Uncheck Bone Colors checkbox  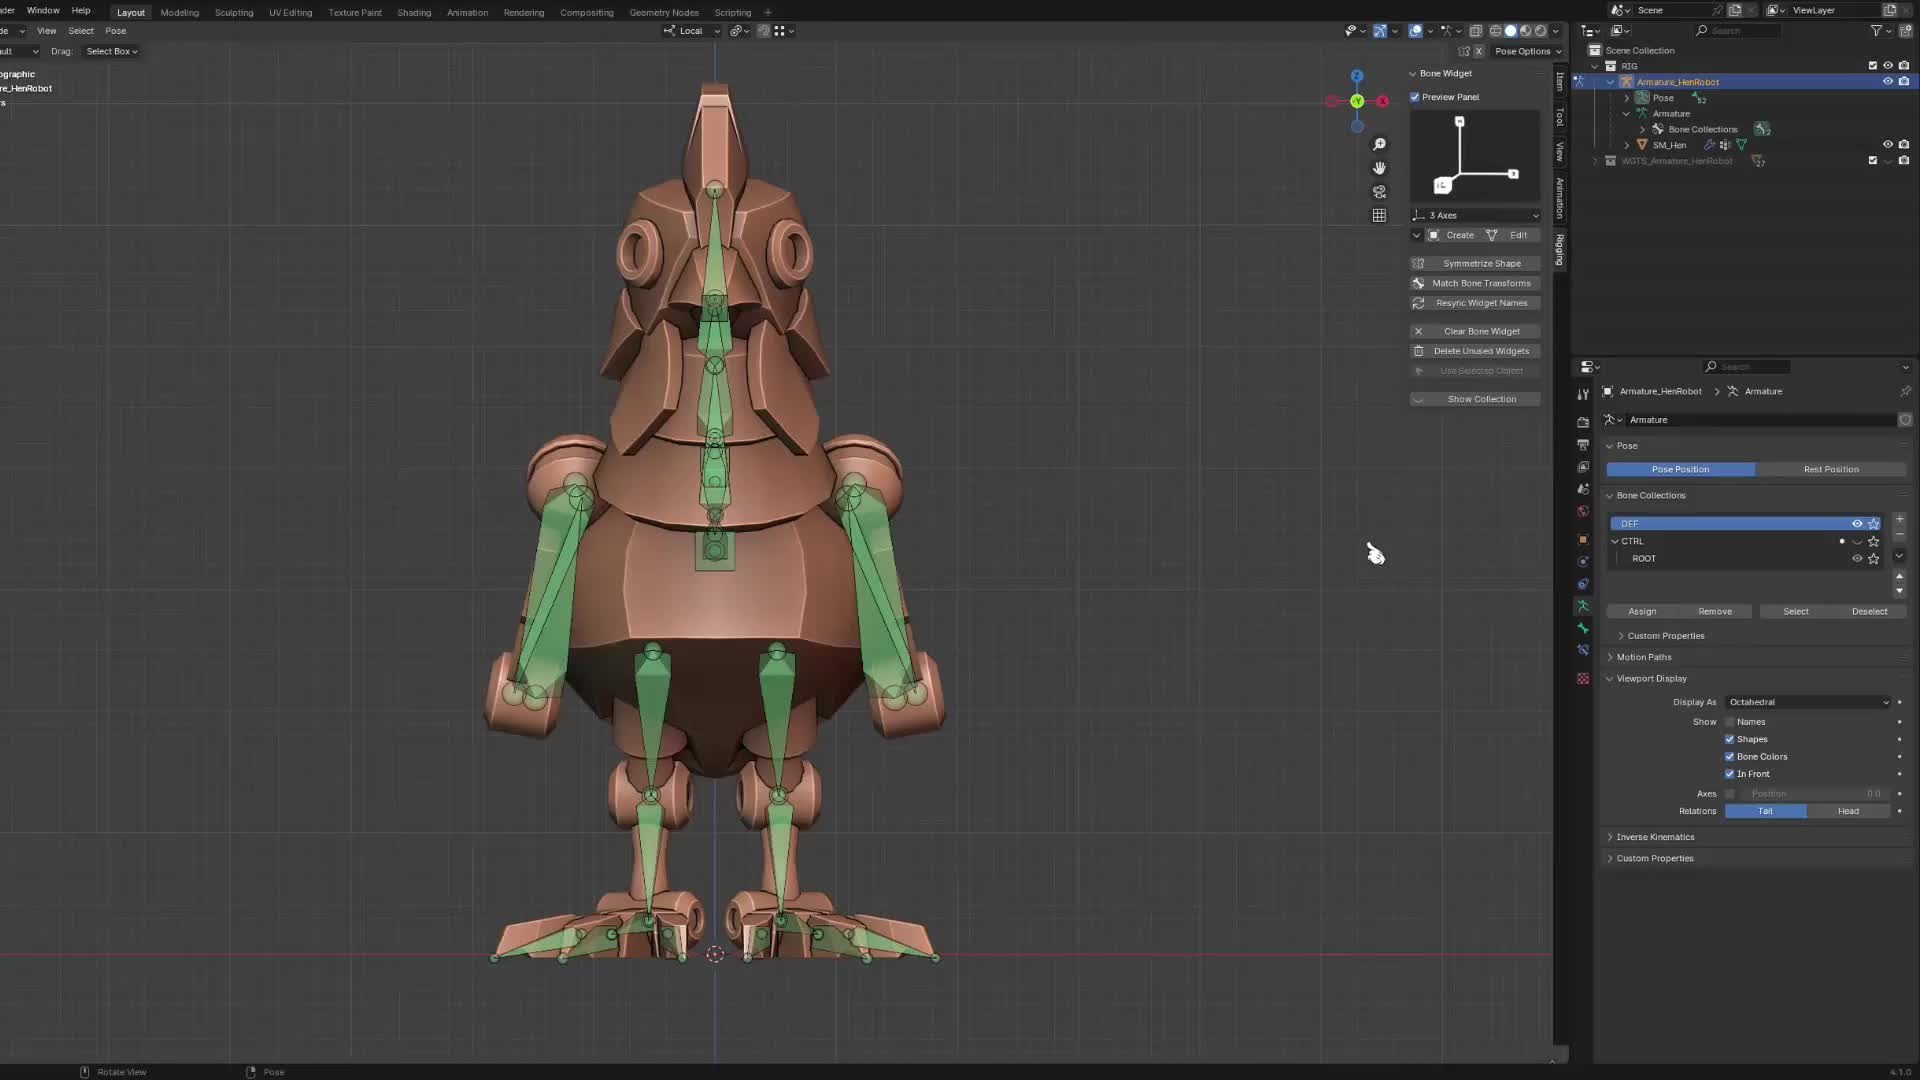click(x=1729, y=757)
